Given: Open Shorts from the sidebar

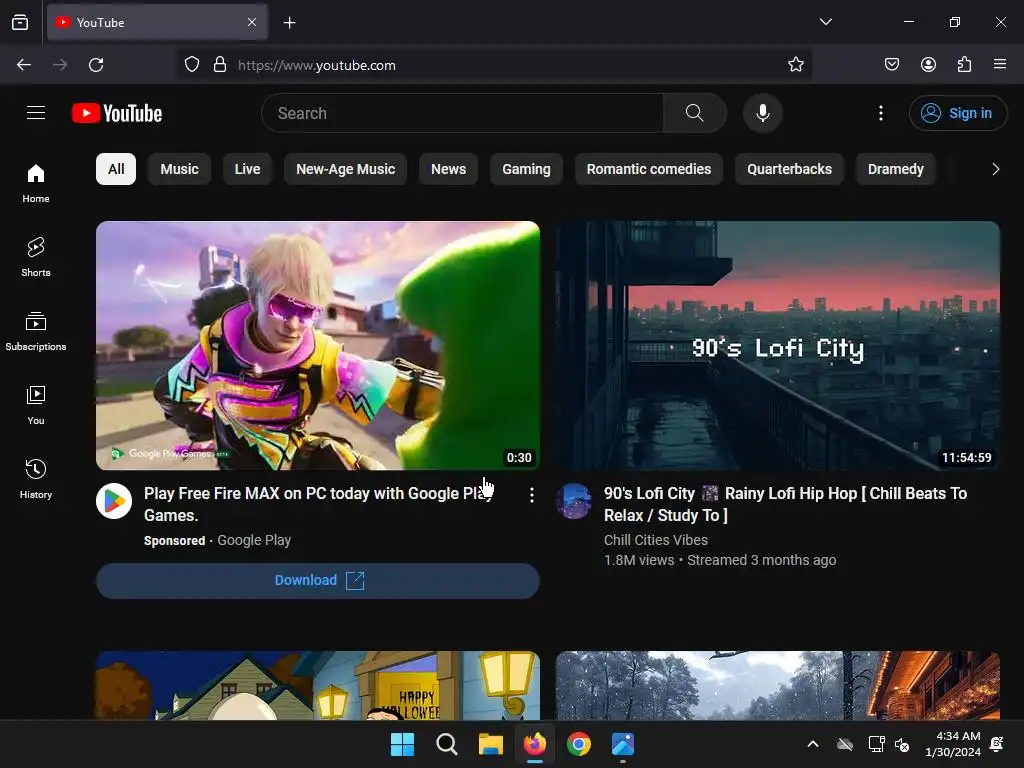Looking at the screenshot, I should click(36, 257).
